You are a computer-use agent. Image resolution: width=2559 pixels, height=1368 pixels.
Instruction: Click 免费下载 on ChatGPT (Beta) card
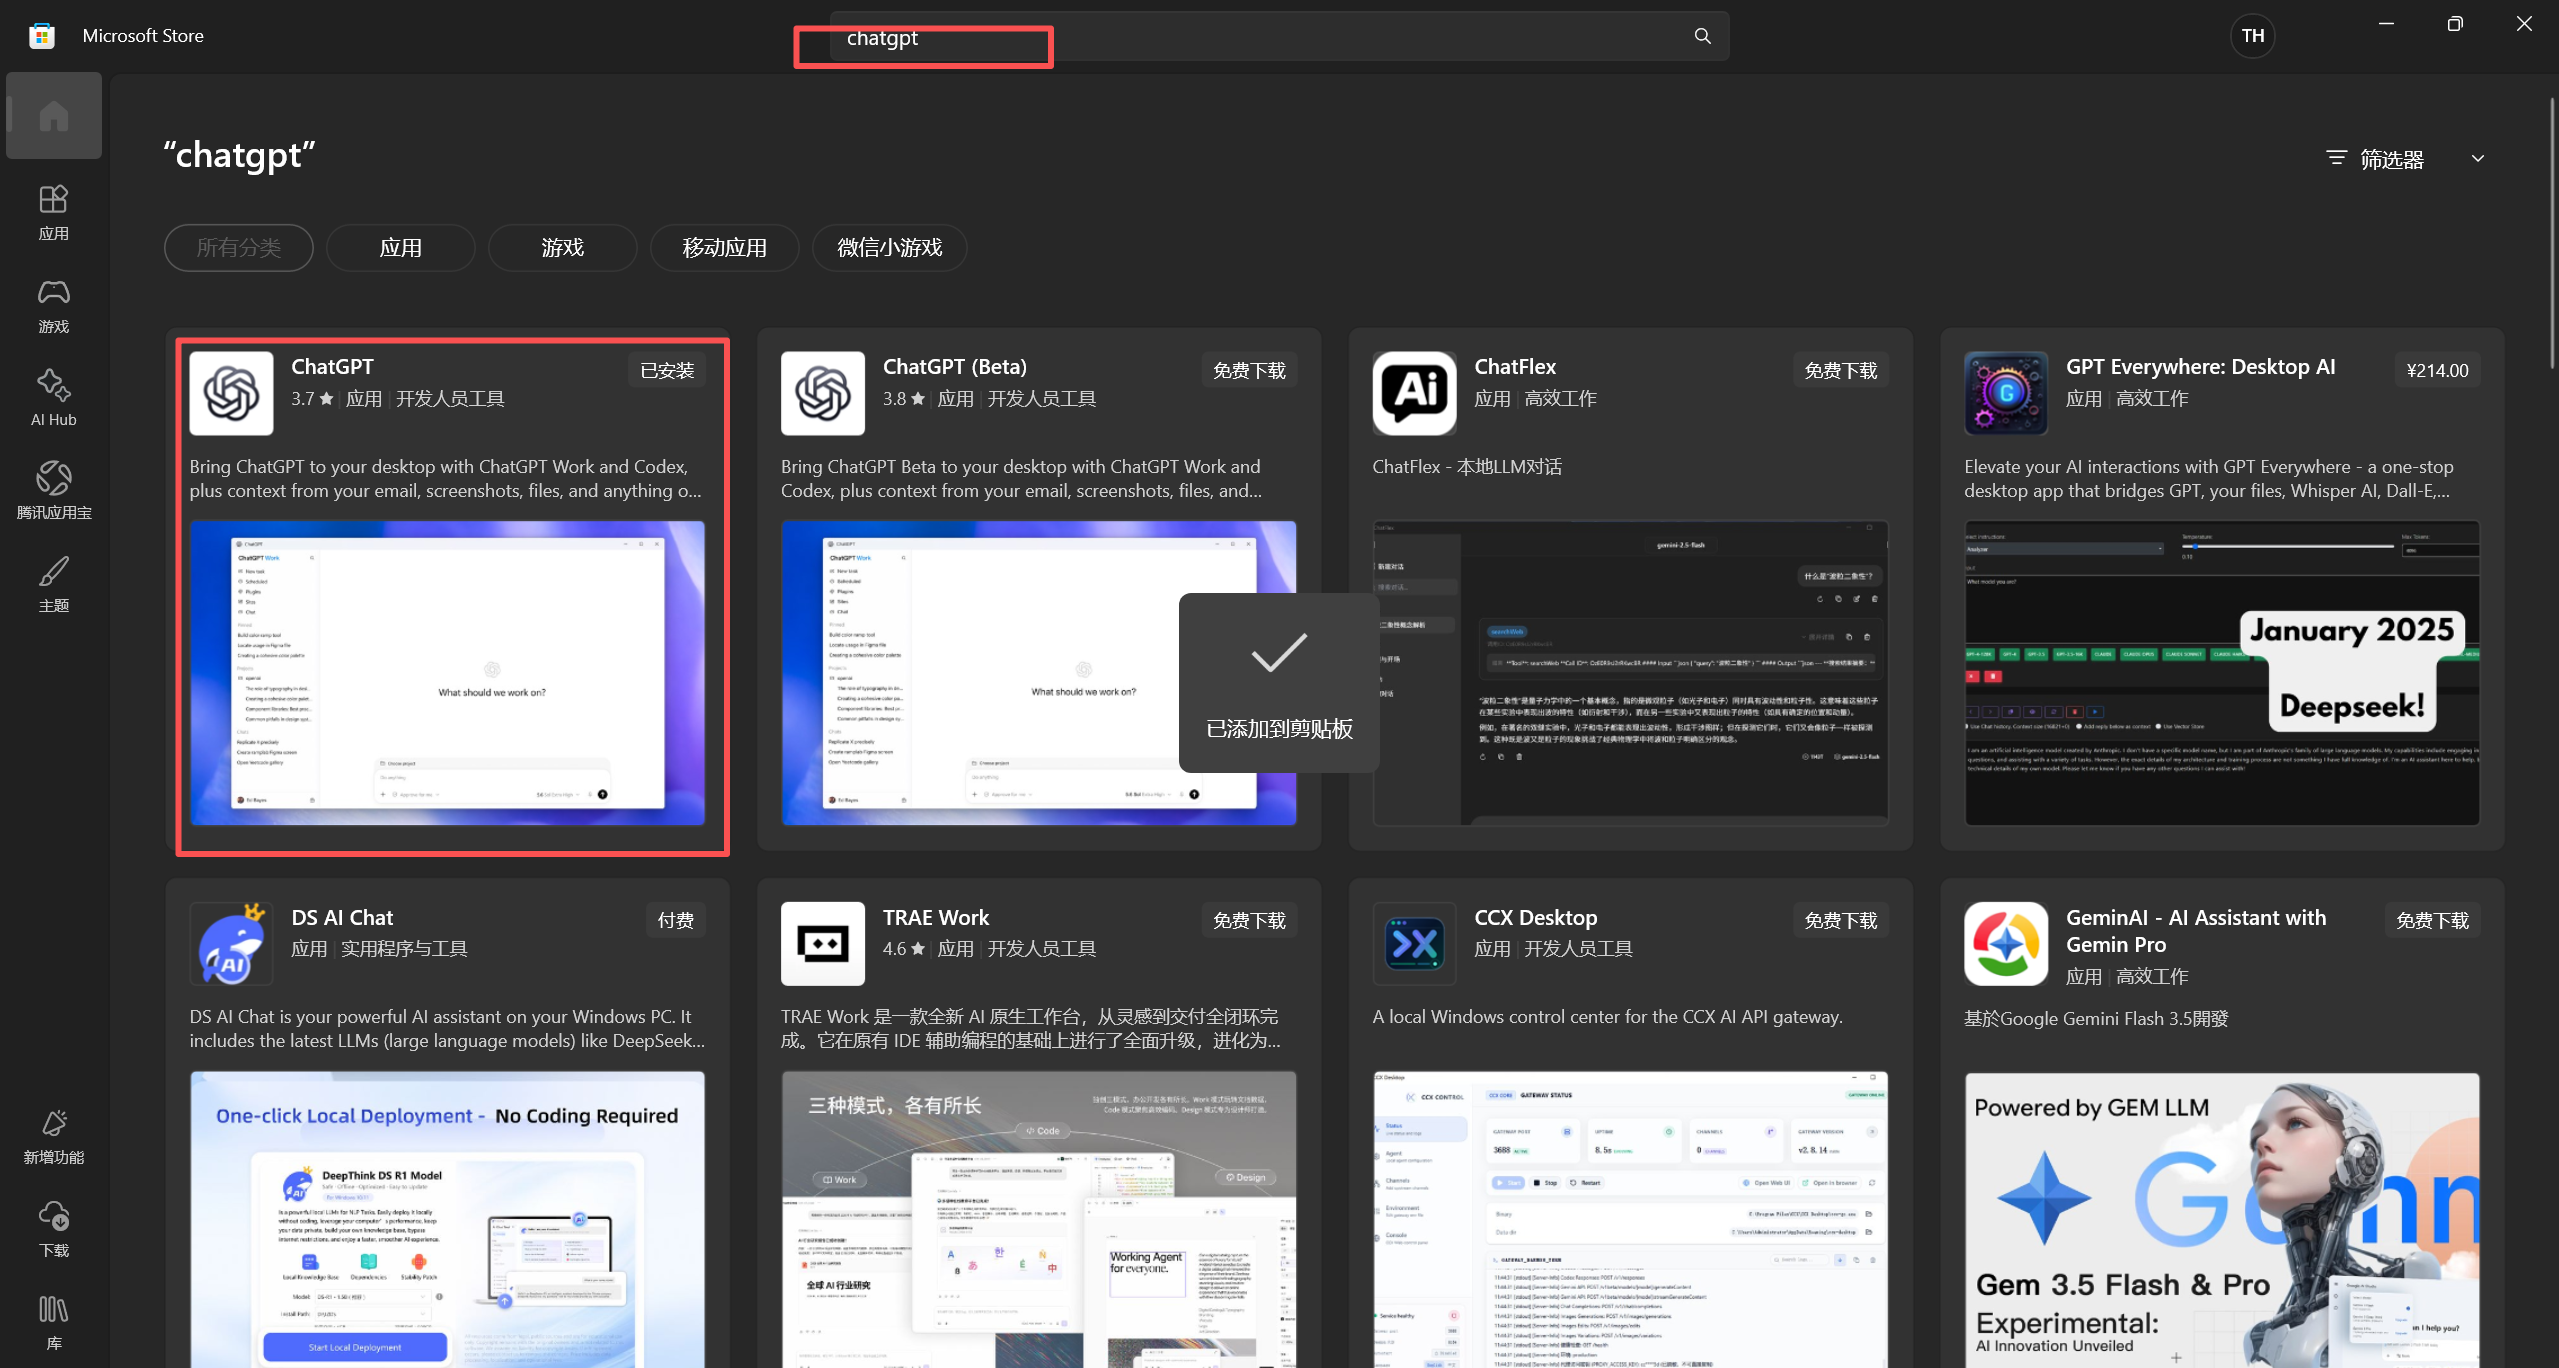(x=1249, y=370)
